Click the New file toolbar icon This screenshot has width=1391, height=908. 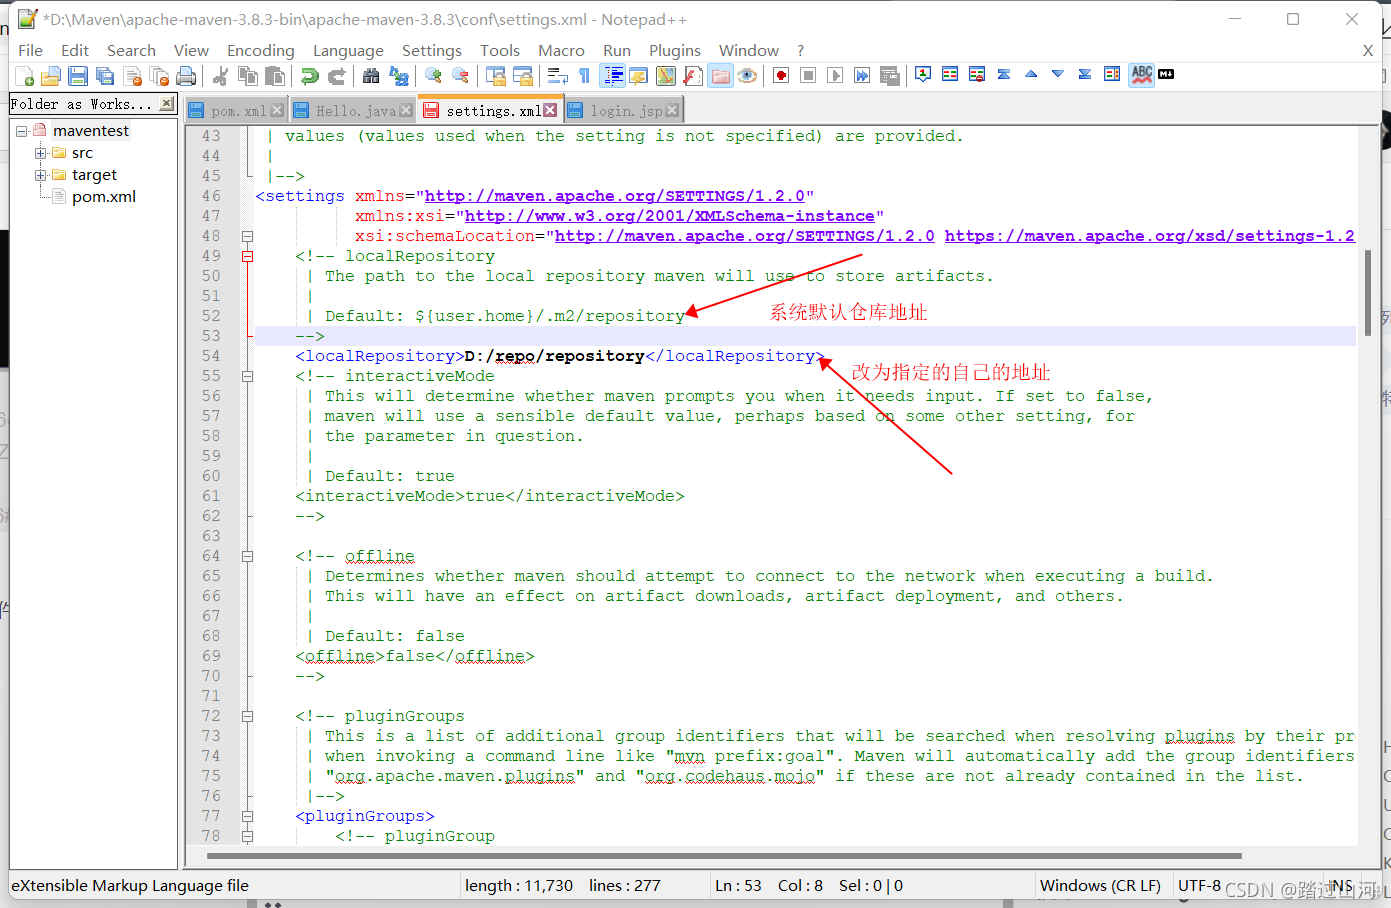point(24,76)
